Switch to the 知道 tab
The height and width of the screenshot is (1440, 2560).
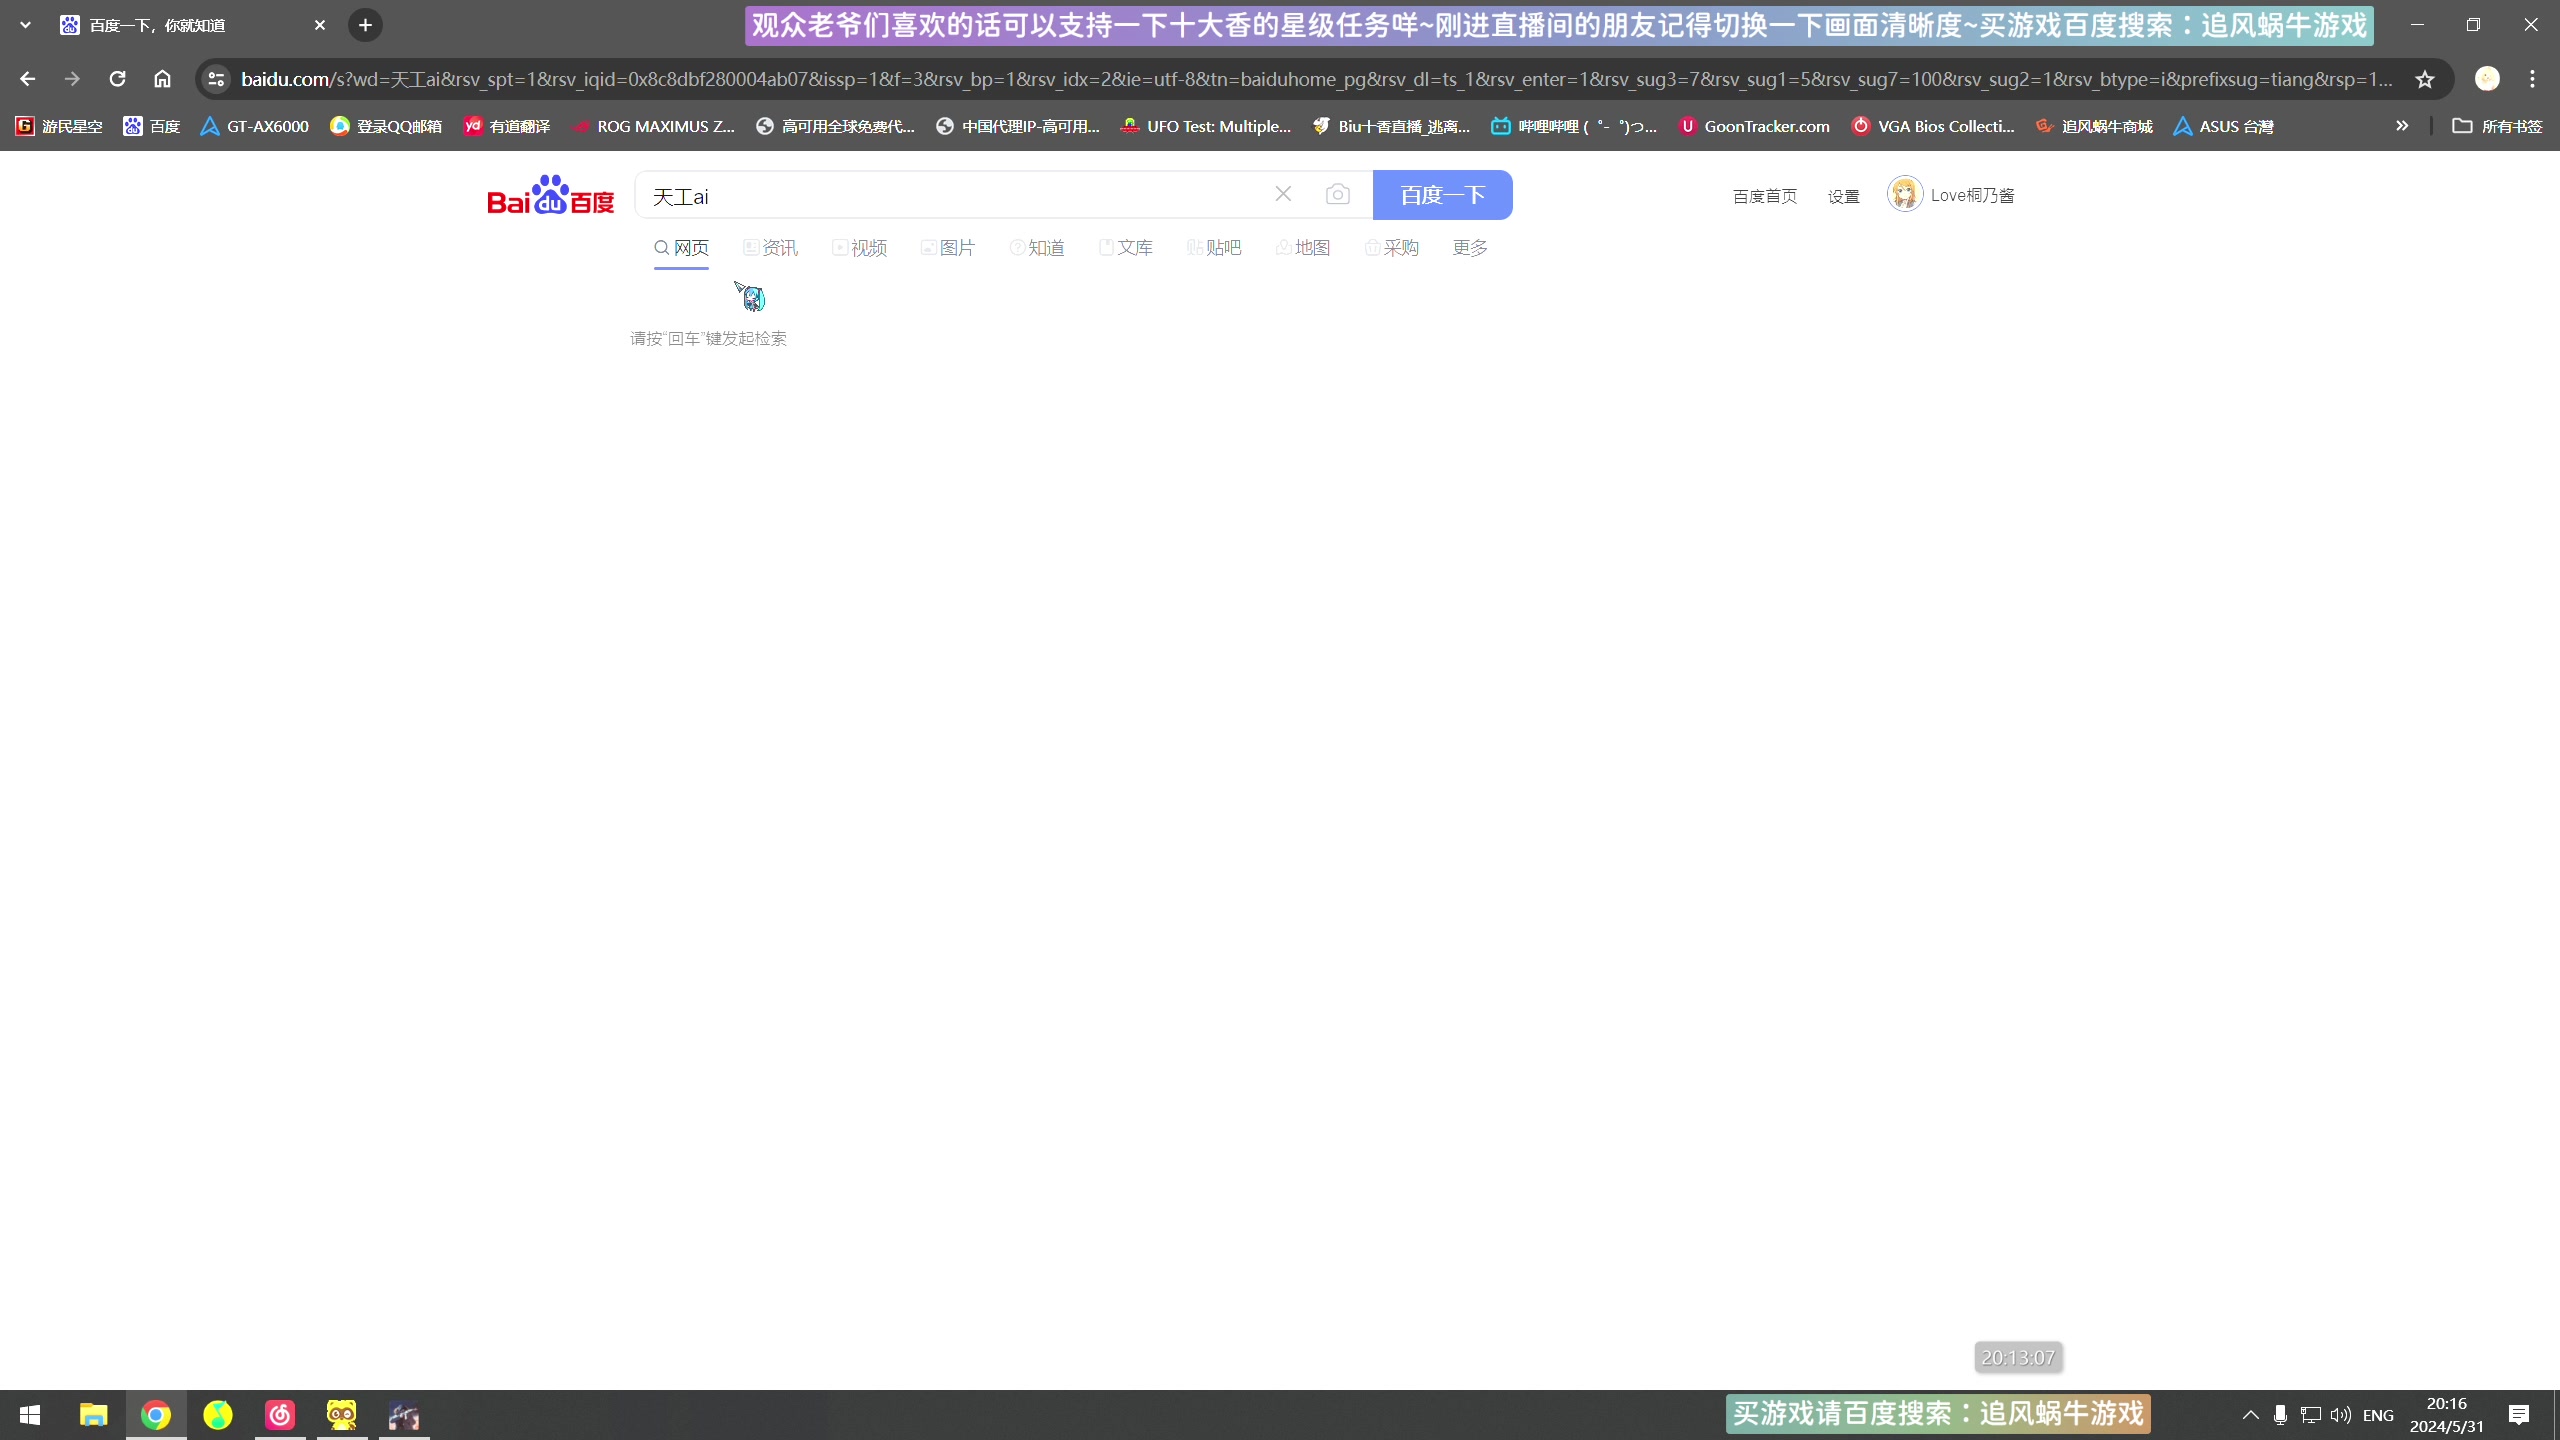pos(1037,248)
